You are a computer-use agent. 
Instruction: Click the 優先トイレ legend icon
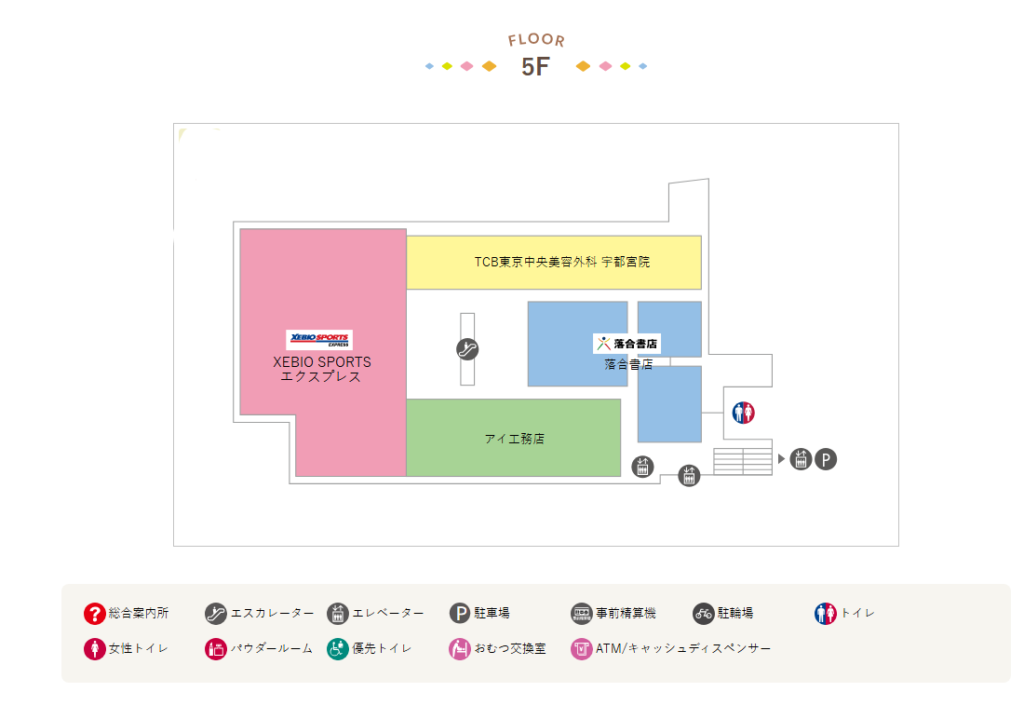338,649
